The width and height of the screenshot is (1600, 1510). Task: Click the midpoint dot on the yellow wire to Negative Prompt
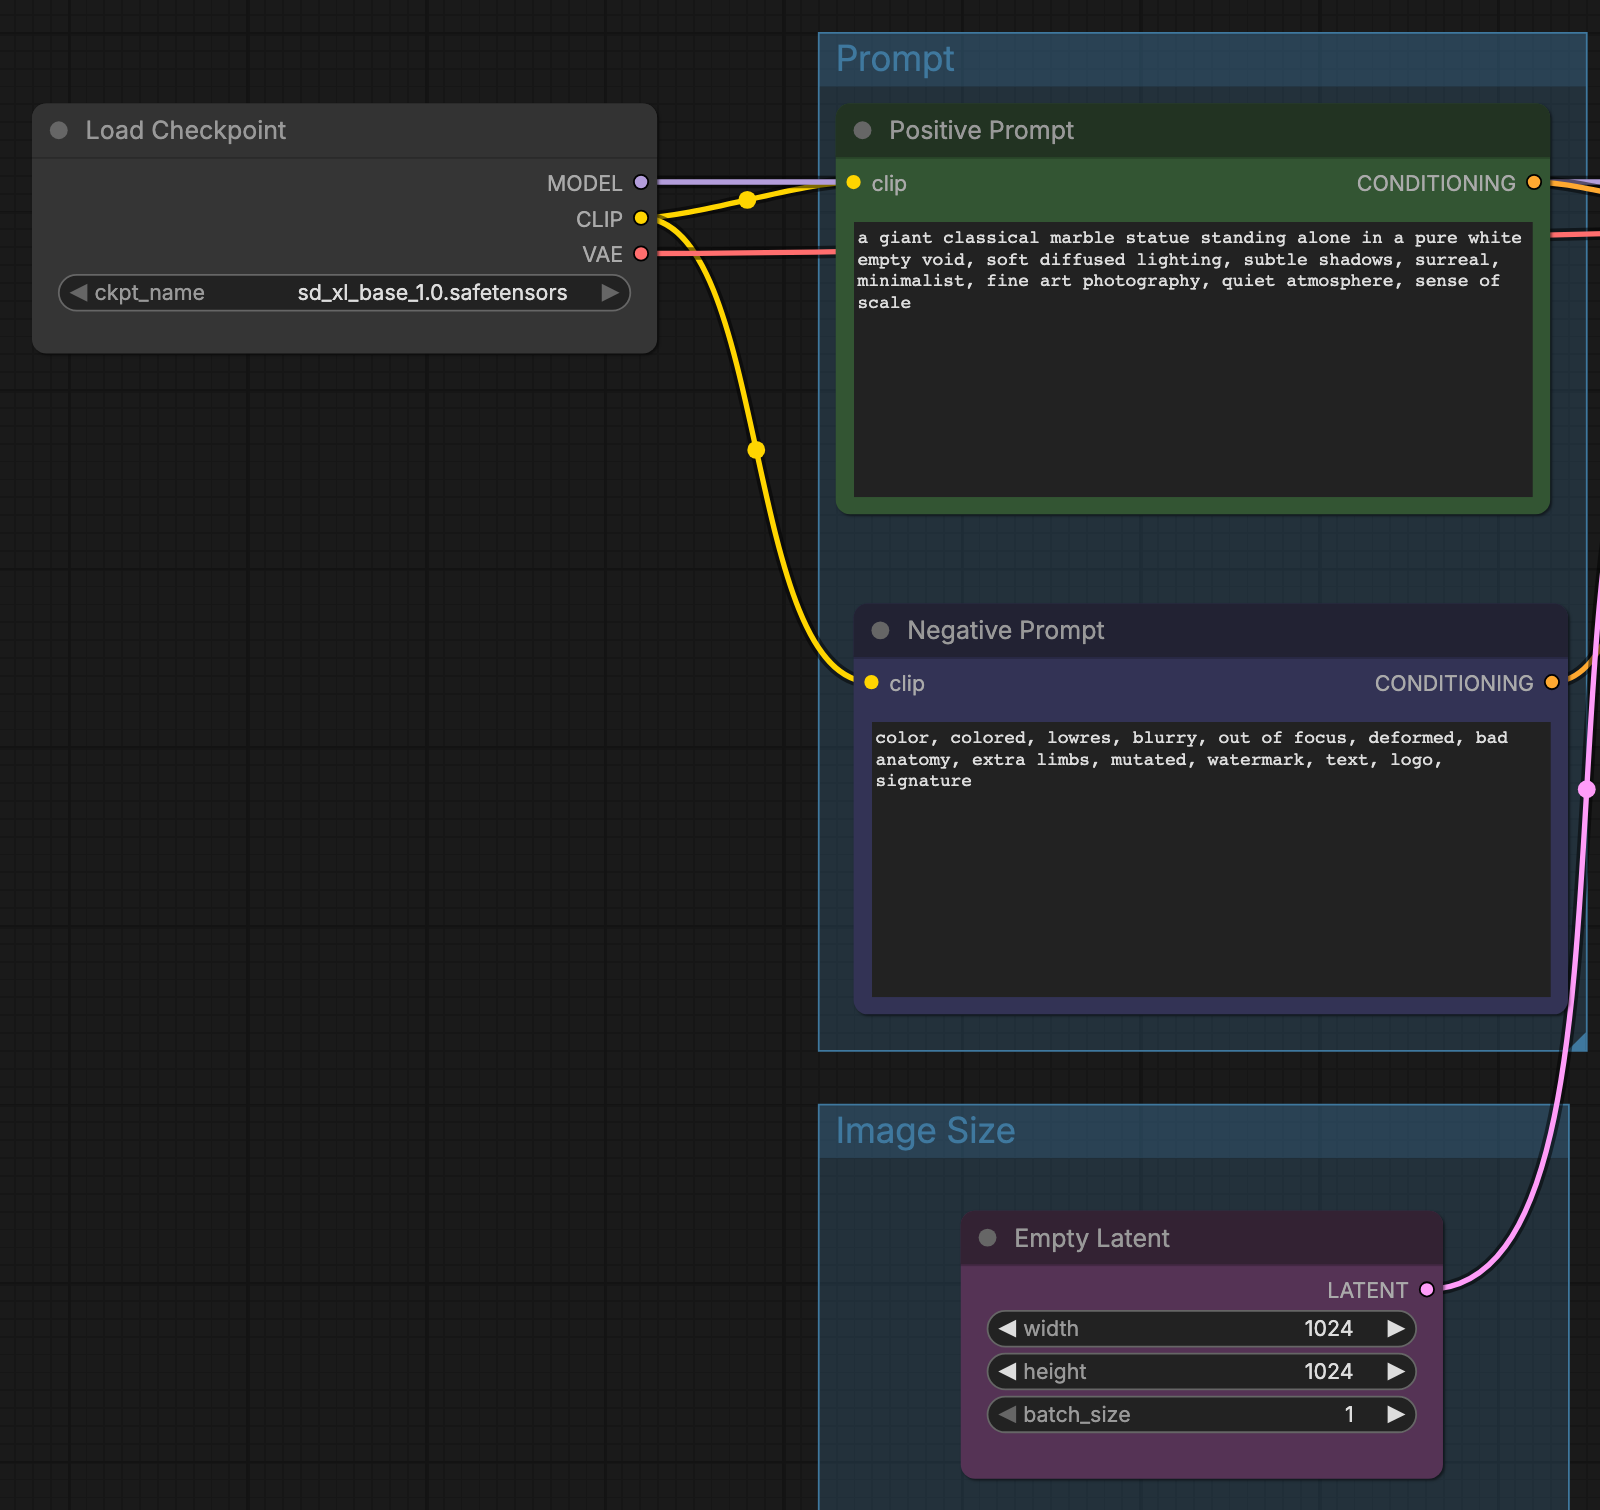756,450
